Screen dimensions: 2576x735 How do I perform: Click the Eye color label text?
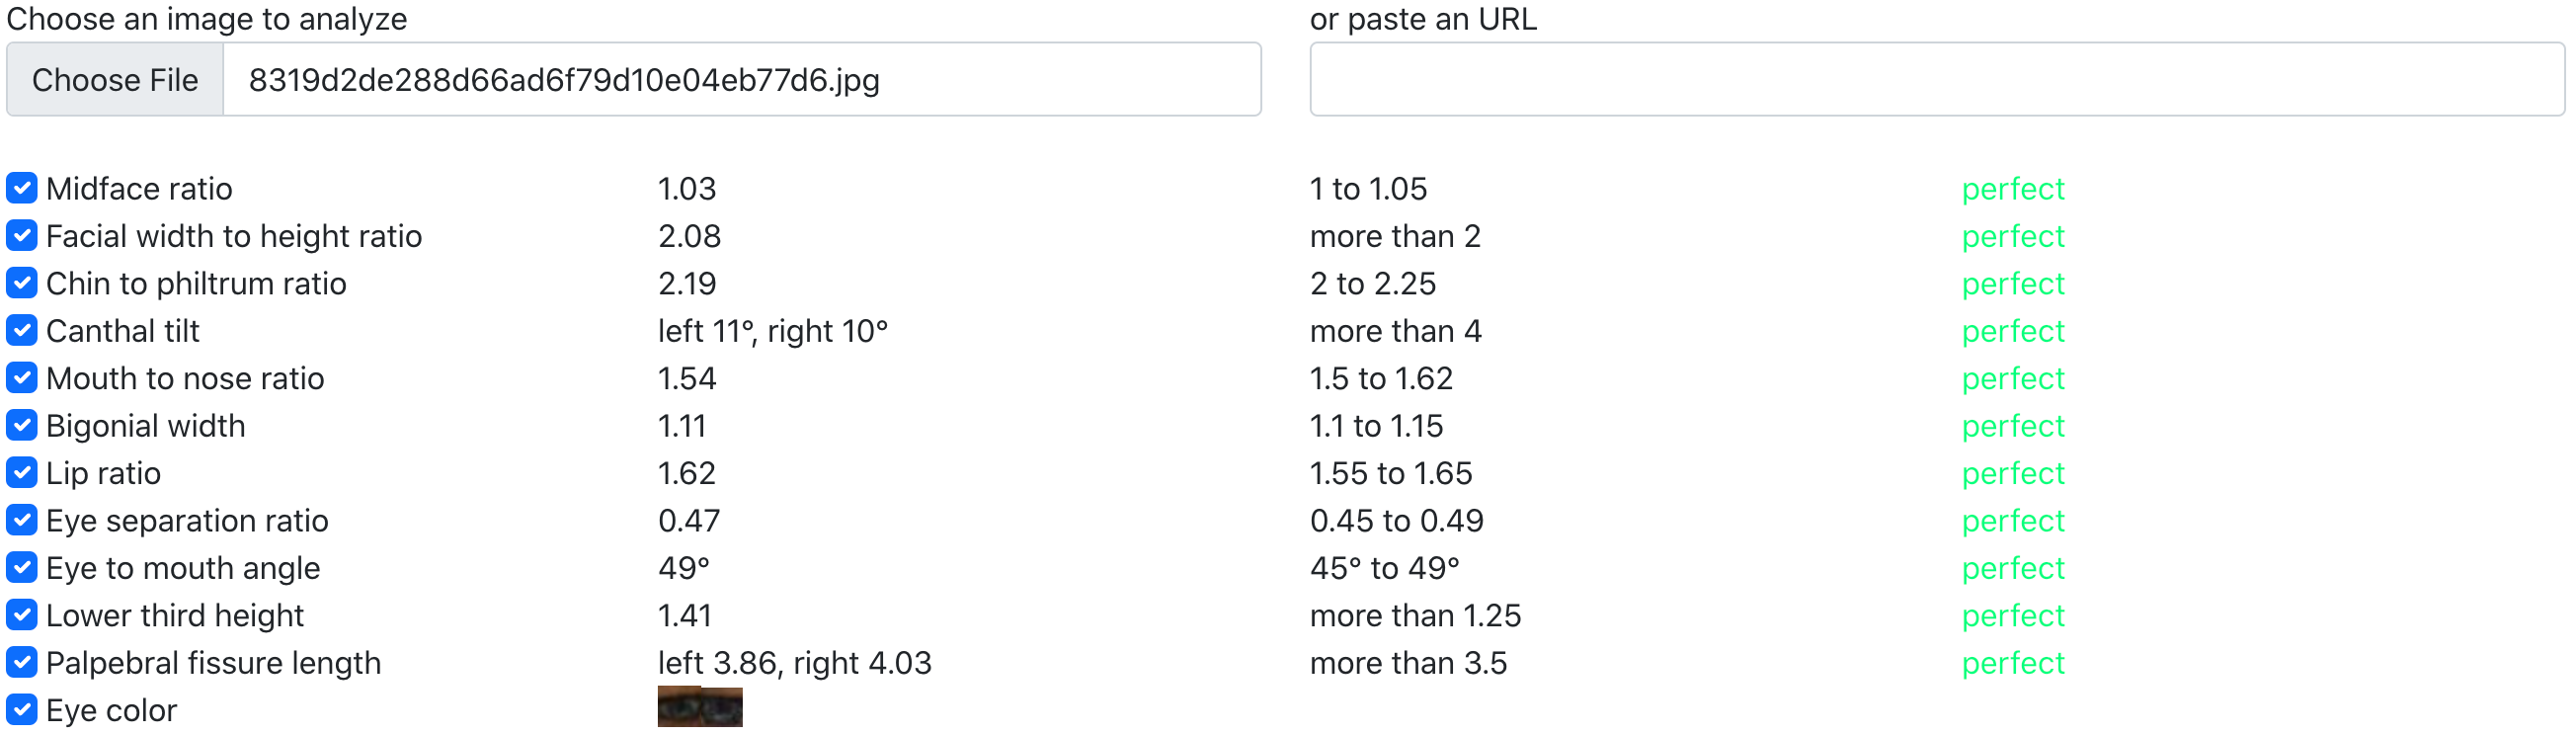(x=111, y=710)
